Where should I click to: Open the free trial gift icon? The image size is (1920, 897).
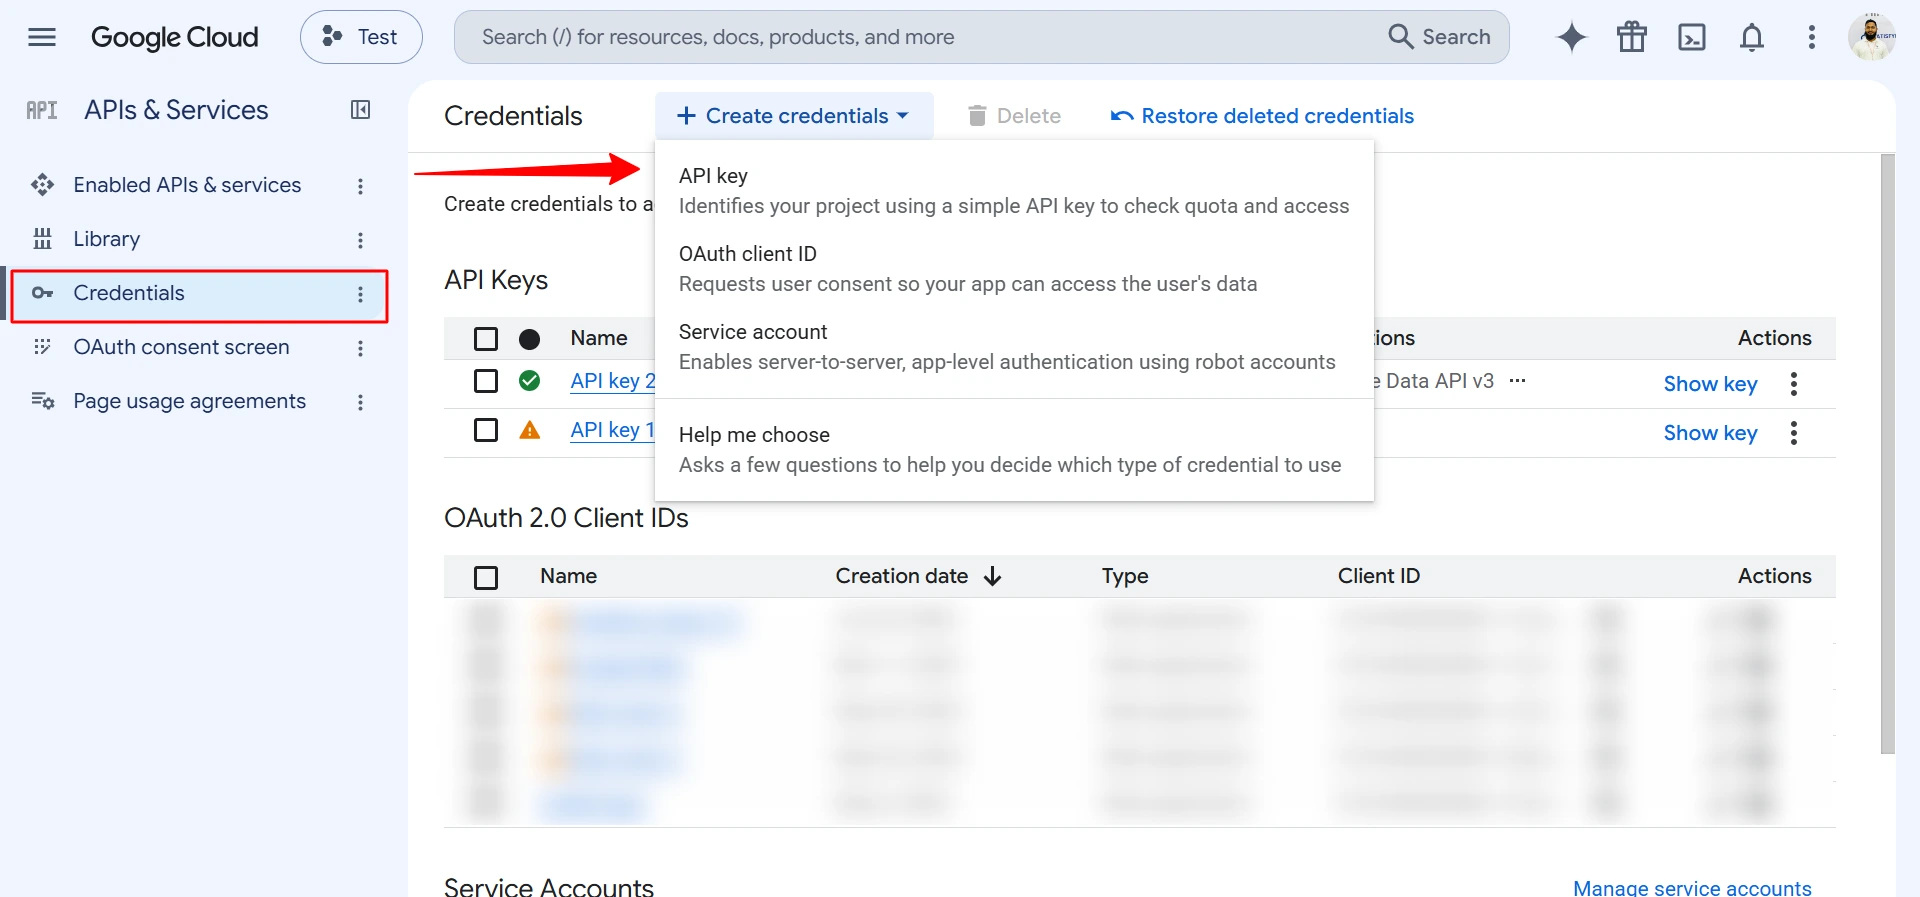[x=1632, y=37]
